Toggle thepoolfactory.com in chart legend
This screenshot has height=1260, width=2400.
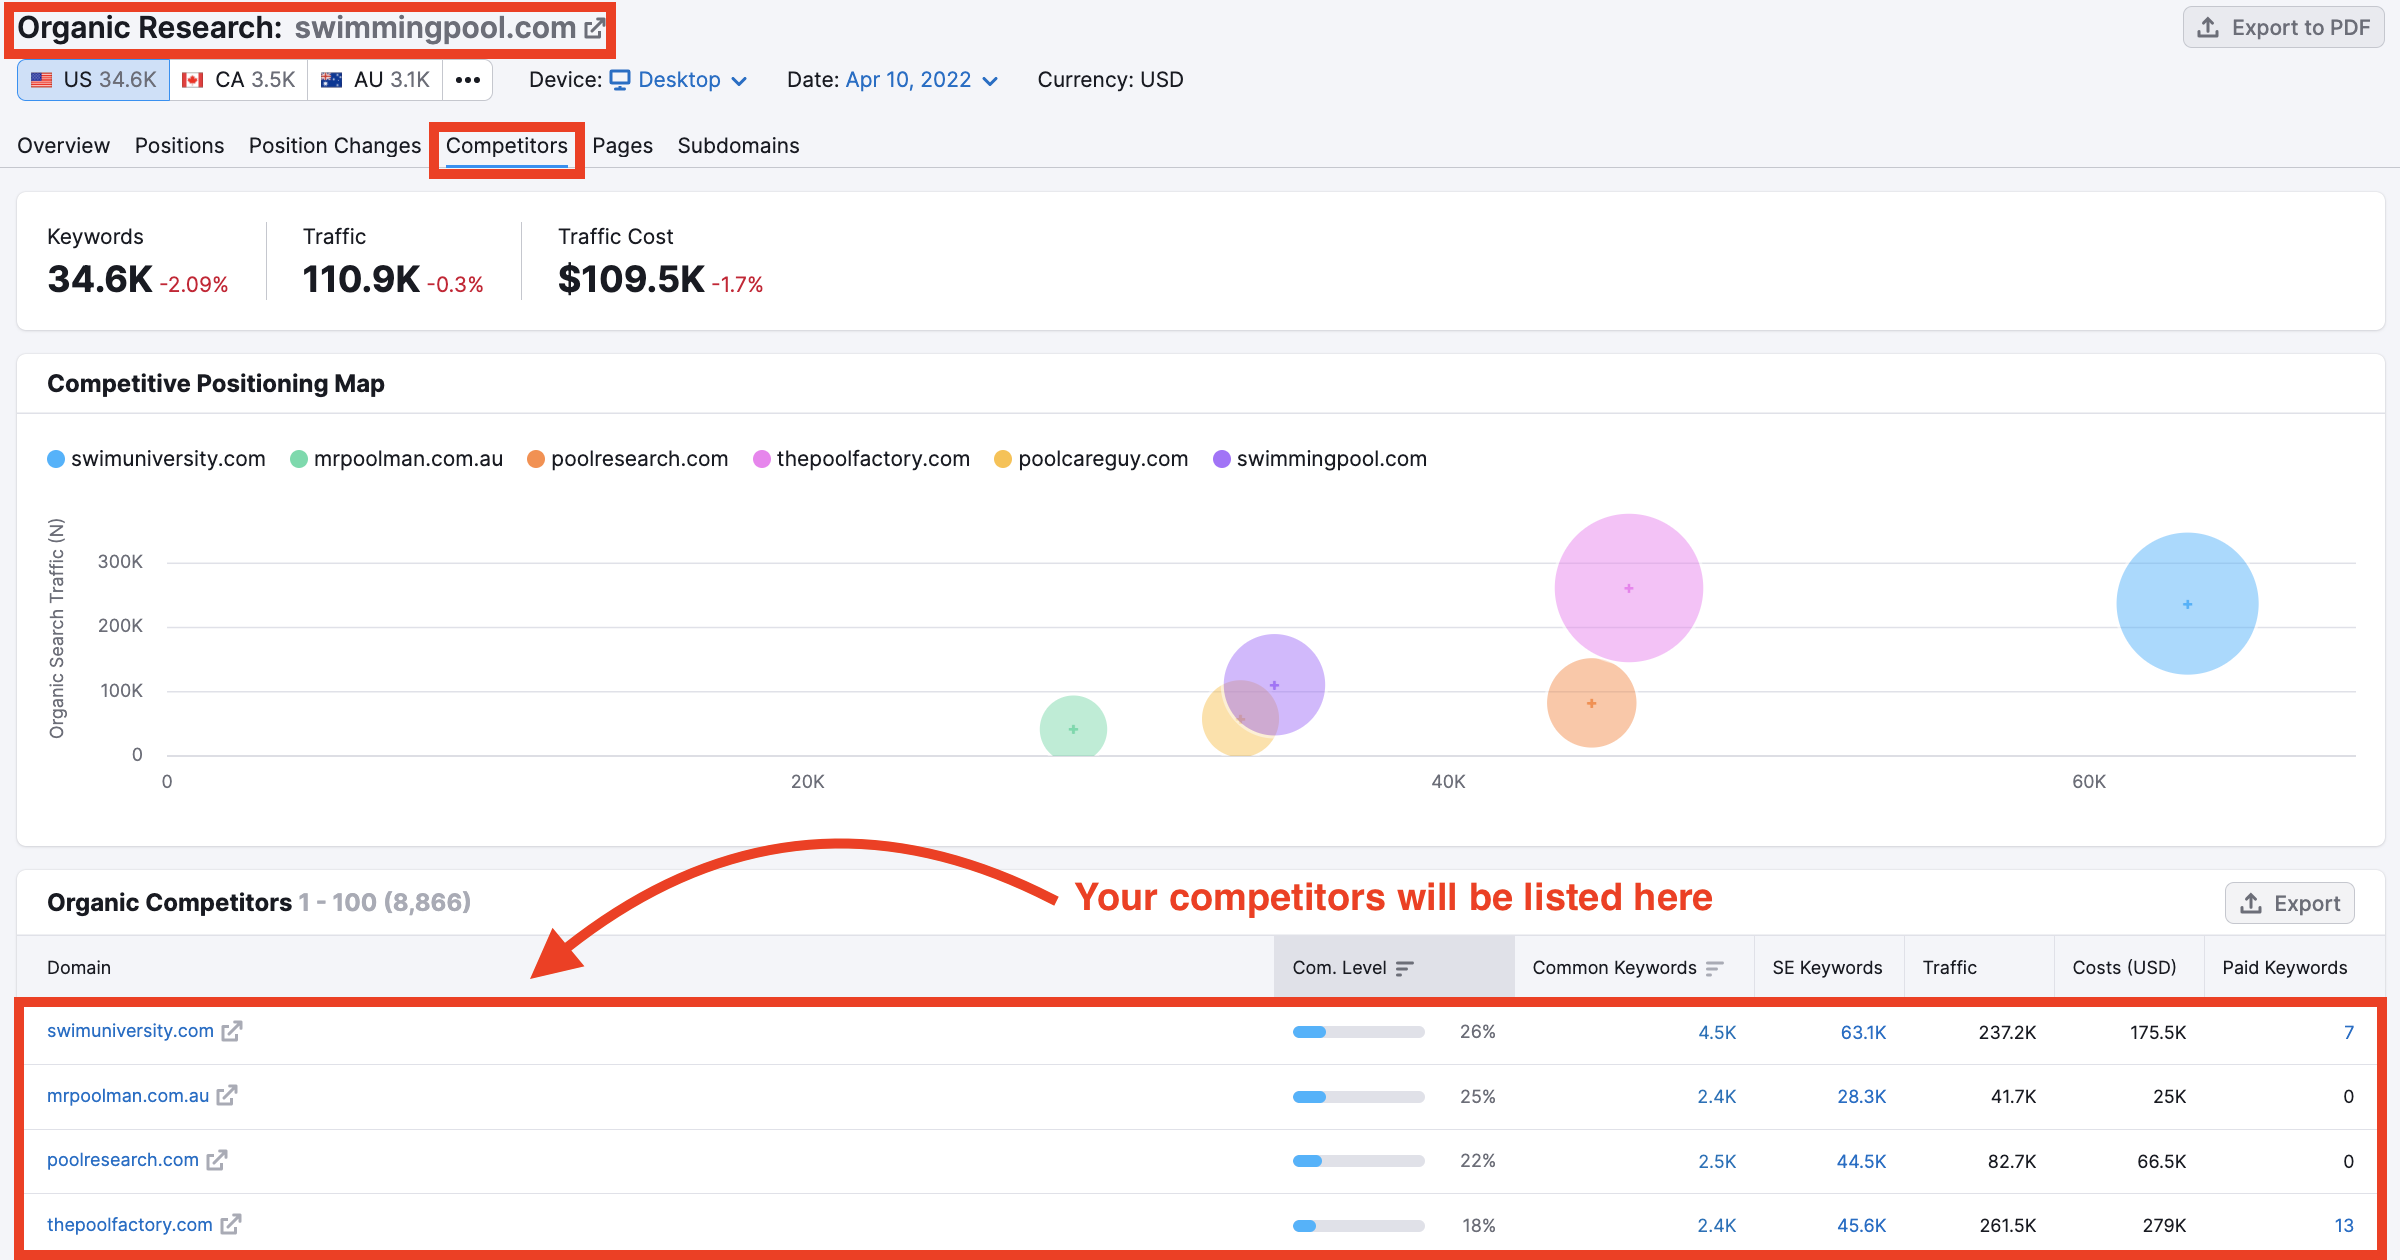[862, 459]
